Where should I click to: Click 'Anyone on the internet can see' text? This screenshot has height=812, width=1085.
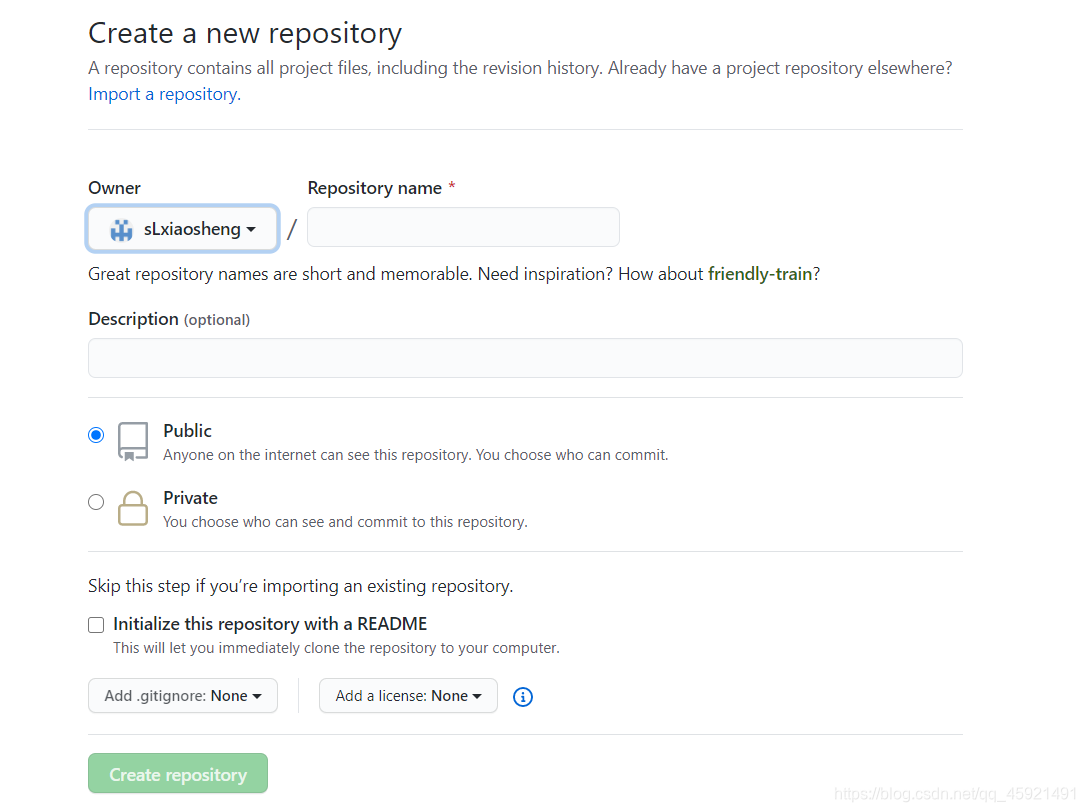(416, 455)
